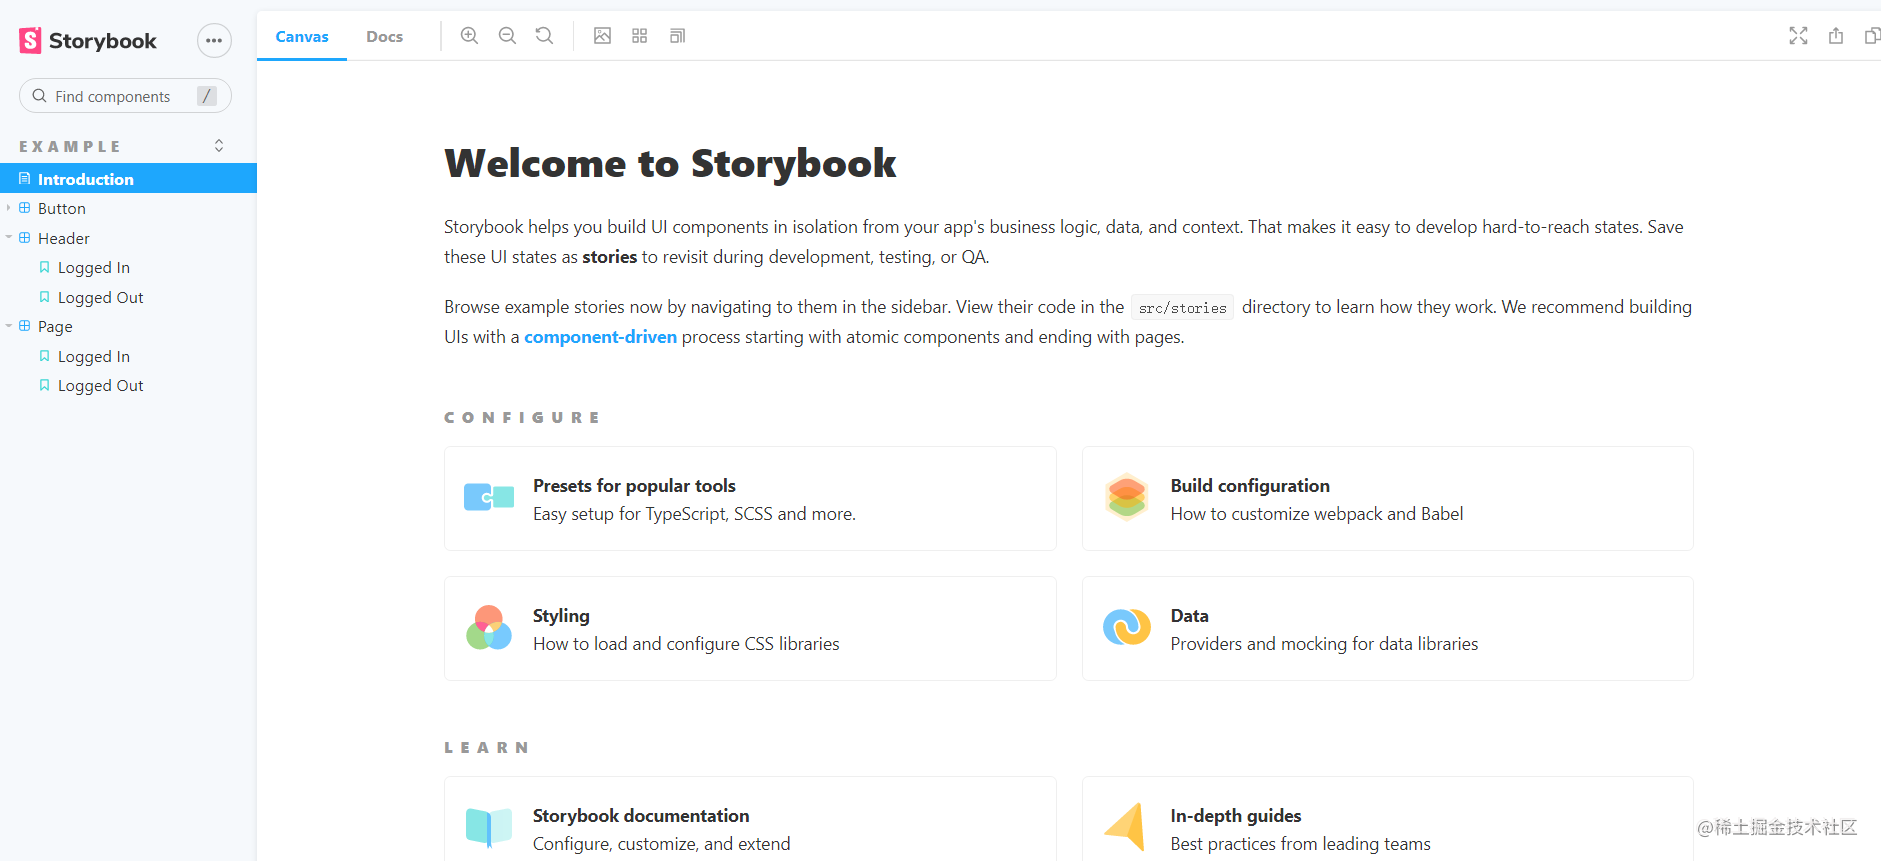Click the Header component grid icon
Viewport: 1881px width, 861px height.
click(x=25, y=238)
